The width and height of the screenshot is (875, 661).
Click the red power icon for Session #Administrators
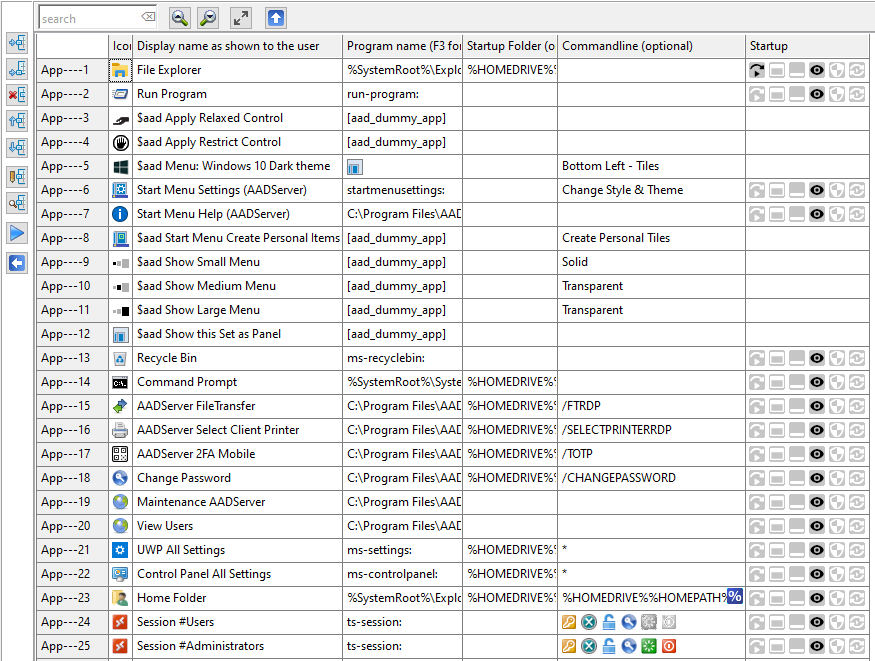click(668, 646)
